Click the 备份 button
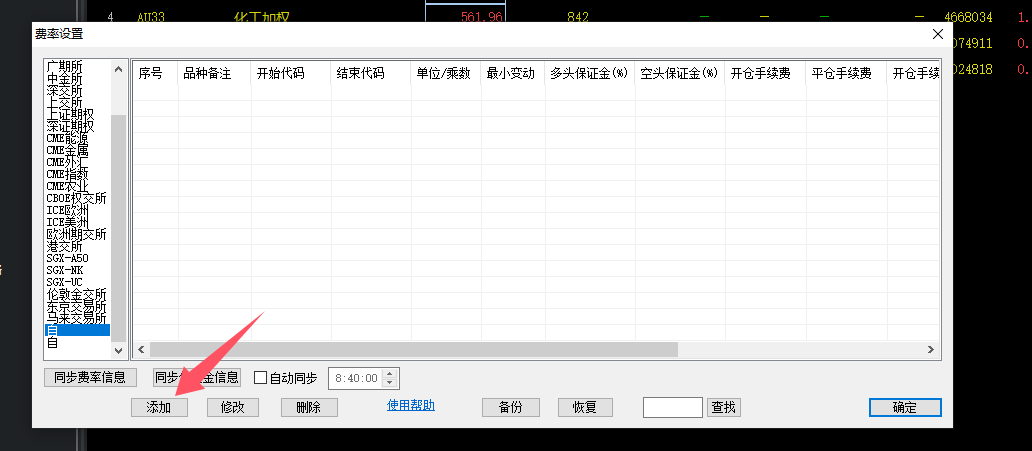 pos(511,408)
